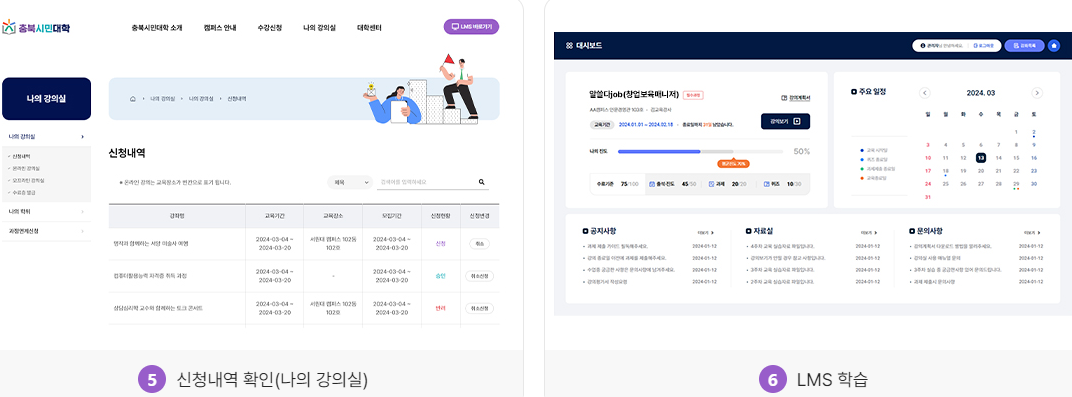Viewport: 1072px width, 397px height.
Task: Click the 교육 시작일 legend dot
Action: tap(862, 150)
